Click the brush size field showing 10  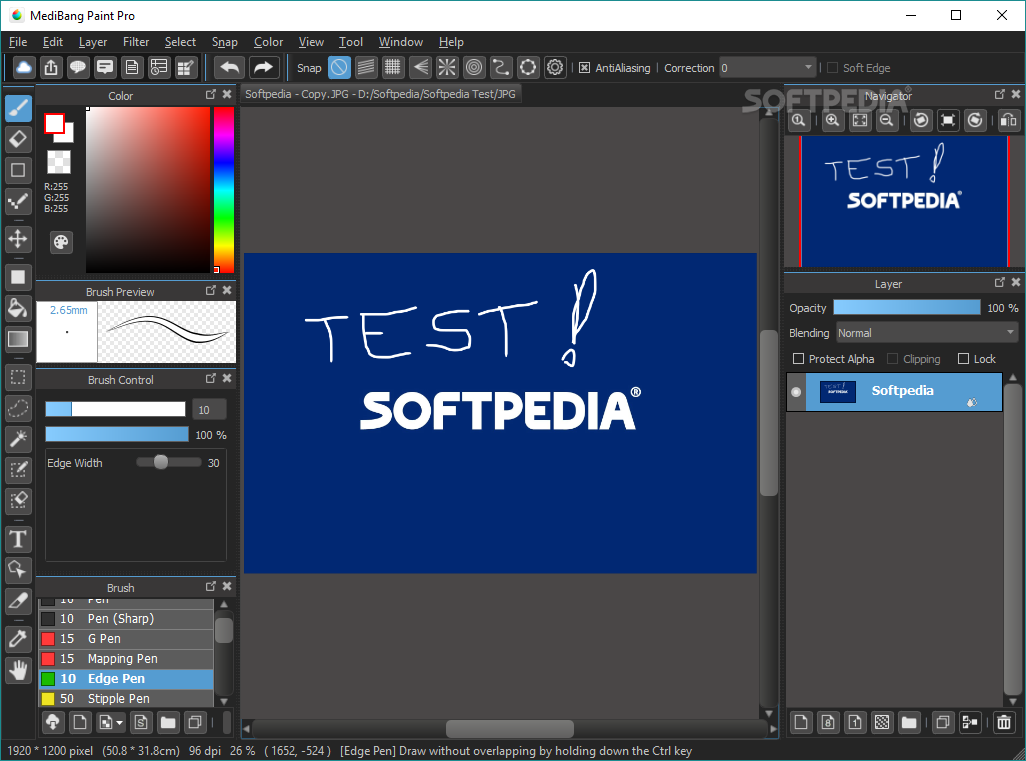(209, 410)
